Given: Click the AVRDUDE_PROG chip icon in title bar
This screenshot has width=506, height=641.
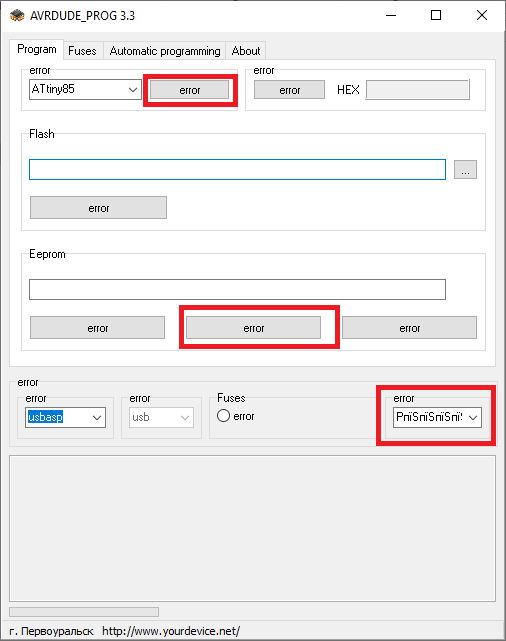Looking at the screenshot, I should [x=17, y=16].
